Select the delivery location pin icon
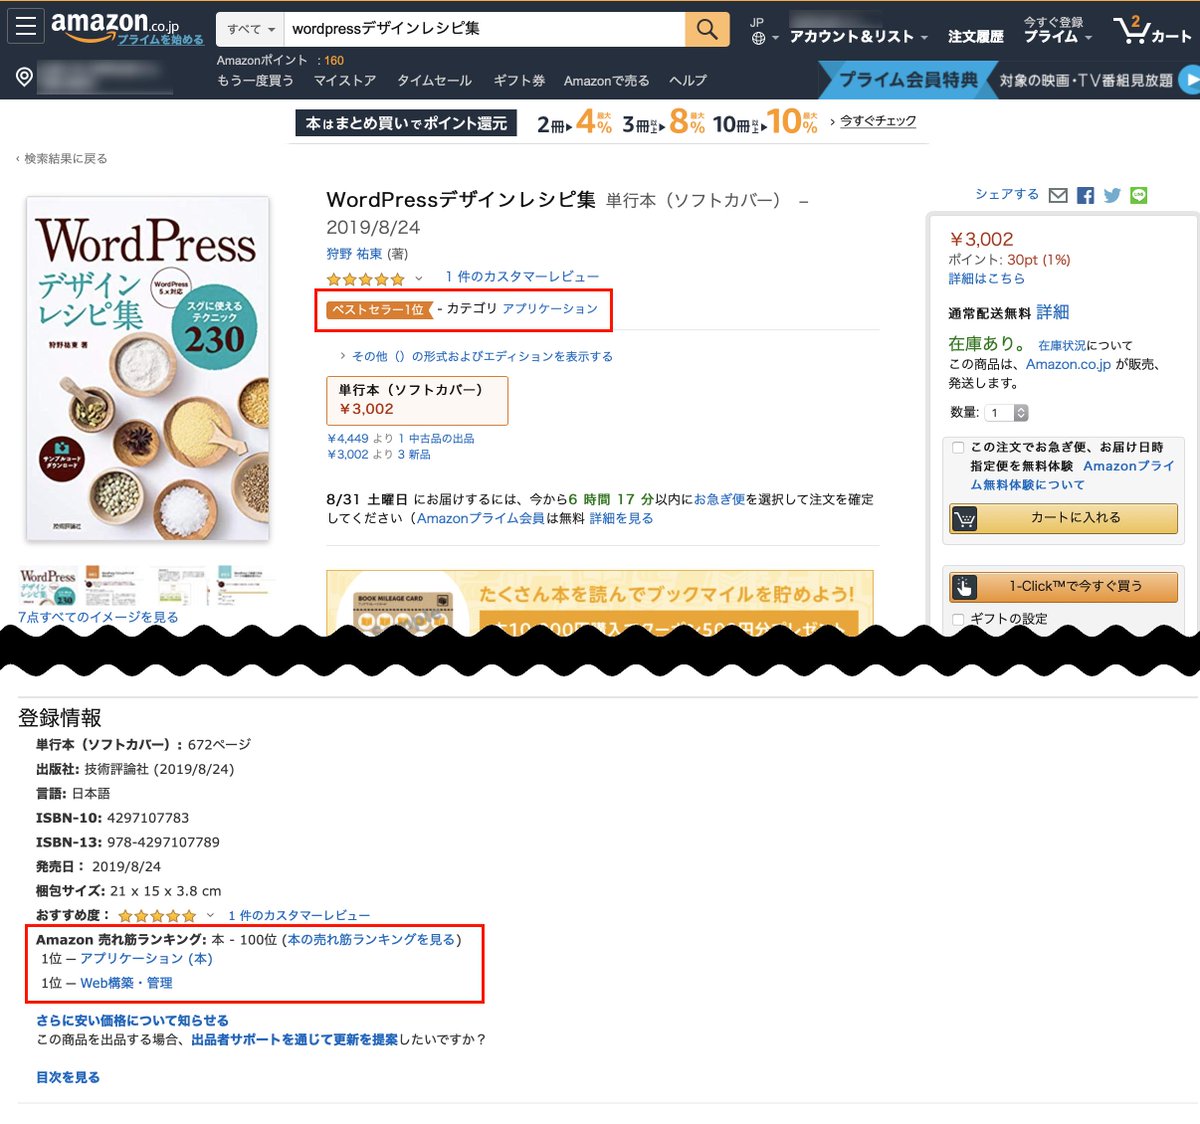 coord(25,77)
